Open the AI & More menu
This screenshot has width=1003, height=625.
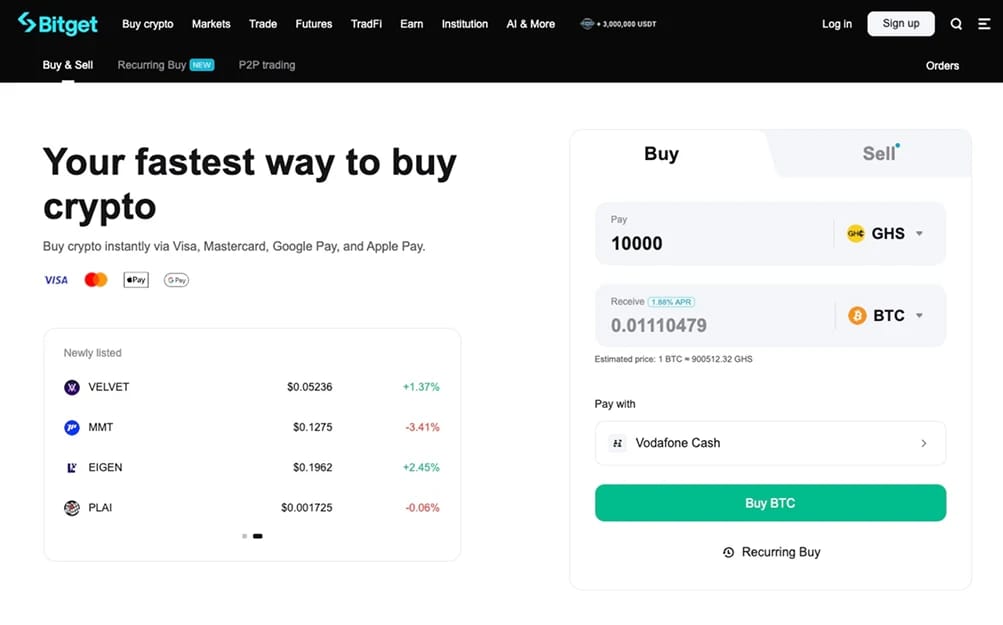(x=531, y=24)
